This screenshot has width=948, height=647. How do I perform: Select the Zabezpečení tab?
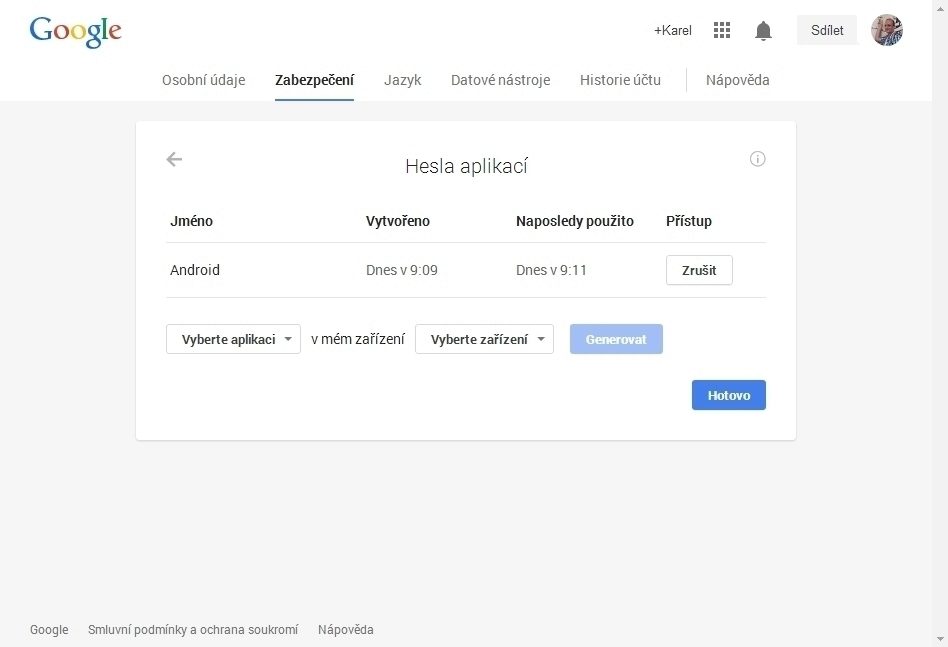point(314,80)
